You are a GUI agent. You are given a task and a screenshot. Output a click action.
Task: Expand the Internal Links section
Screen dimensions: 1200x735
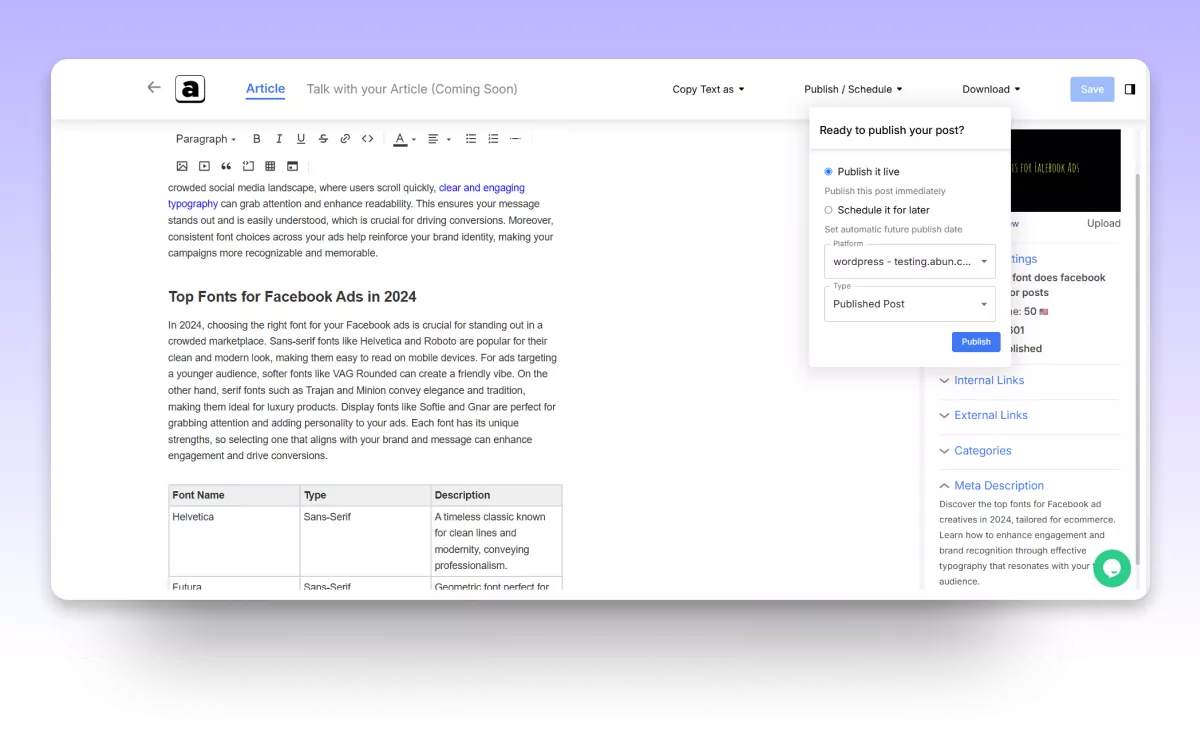[x=988, y=380]
